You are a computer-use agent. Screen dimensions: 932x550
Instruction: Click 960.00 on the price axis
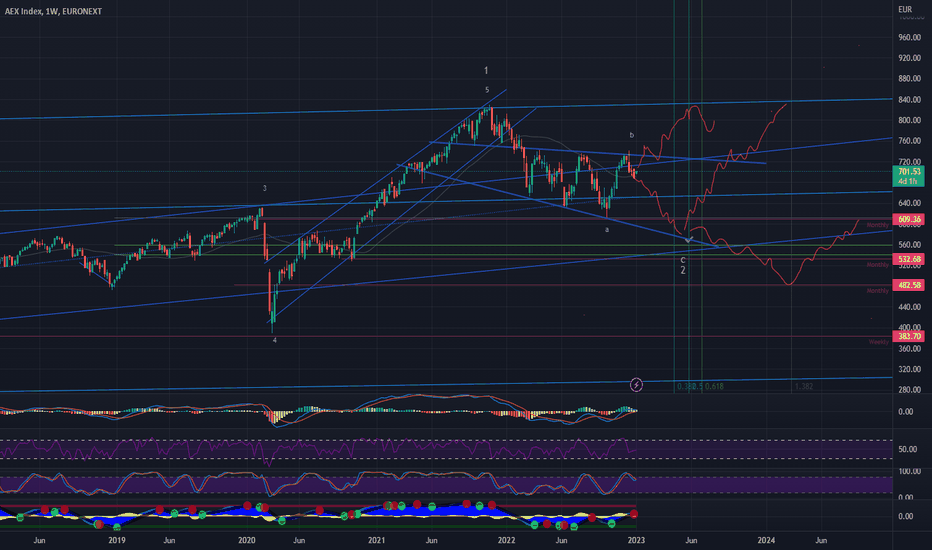(x=909, y=37)
